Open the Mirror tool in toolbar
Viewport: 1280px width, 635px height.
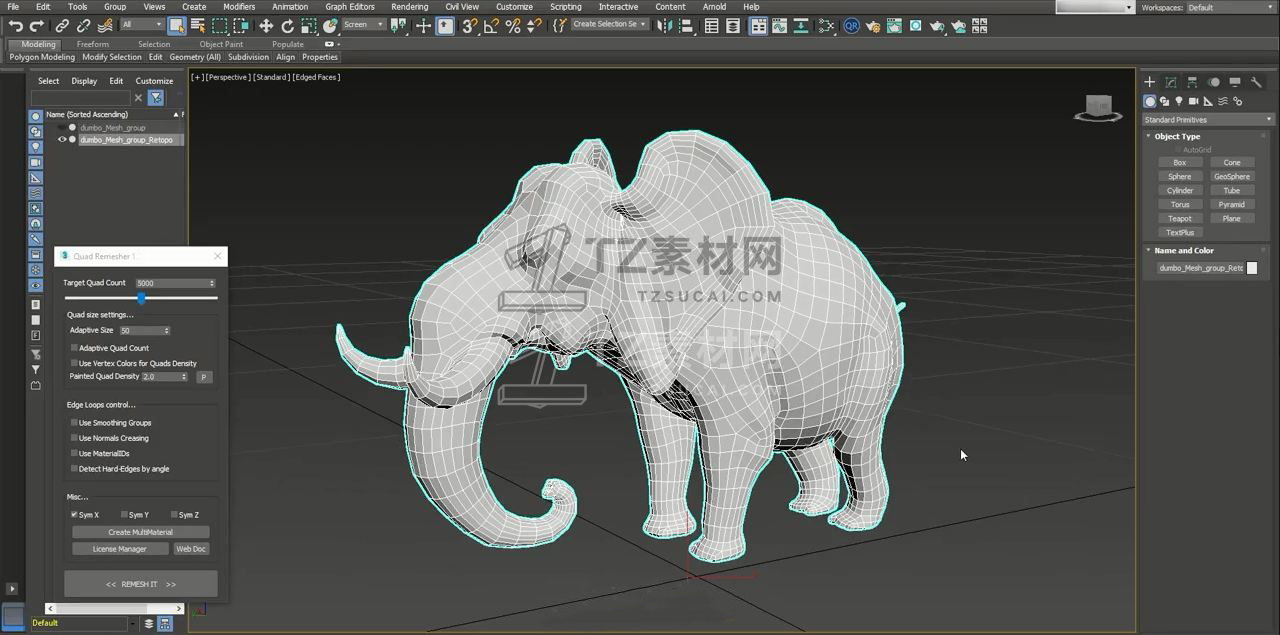(x=663, y=26)
